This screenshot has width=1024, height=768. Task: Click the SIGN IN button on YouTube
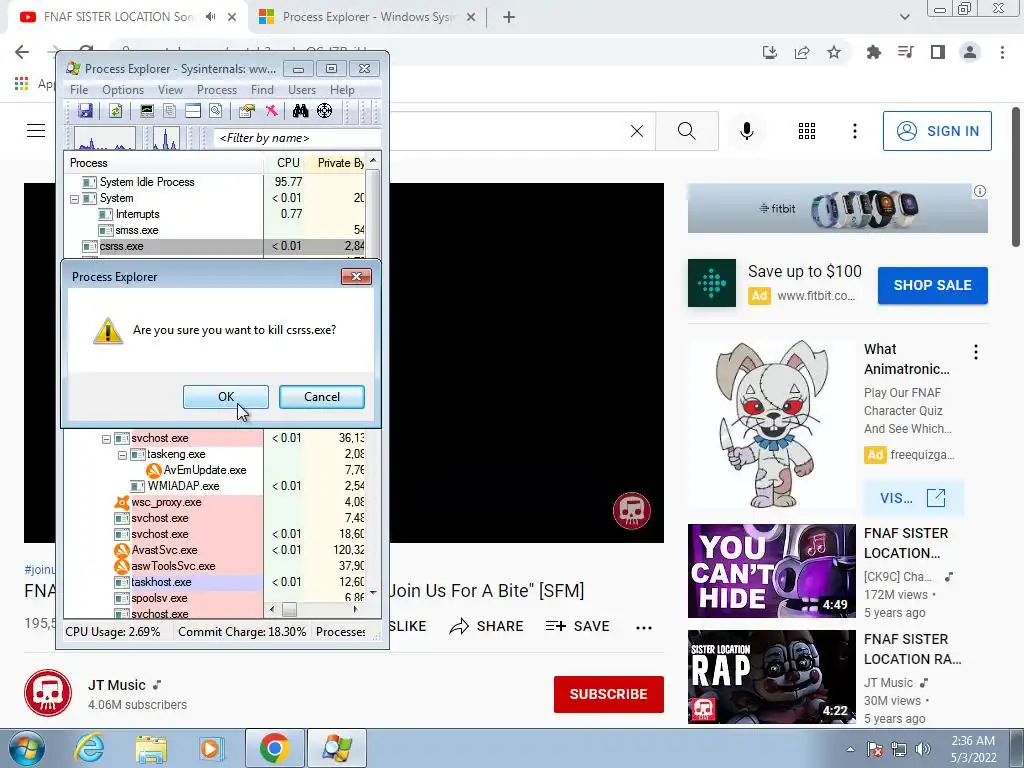pyautogui.click(x=937, y=131)
